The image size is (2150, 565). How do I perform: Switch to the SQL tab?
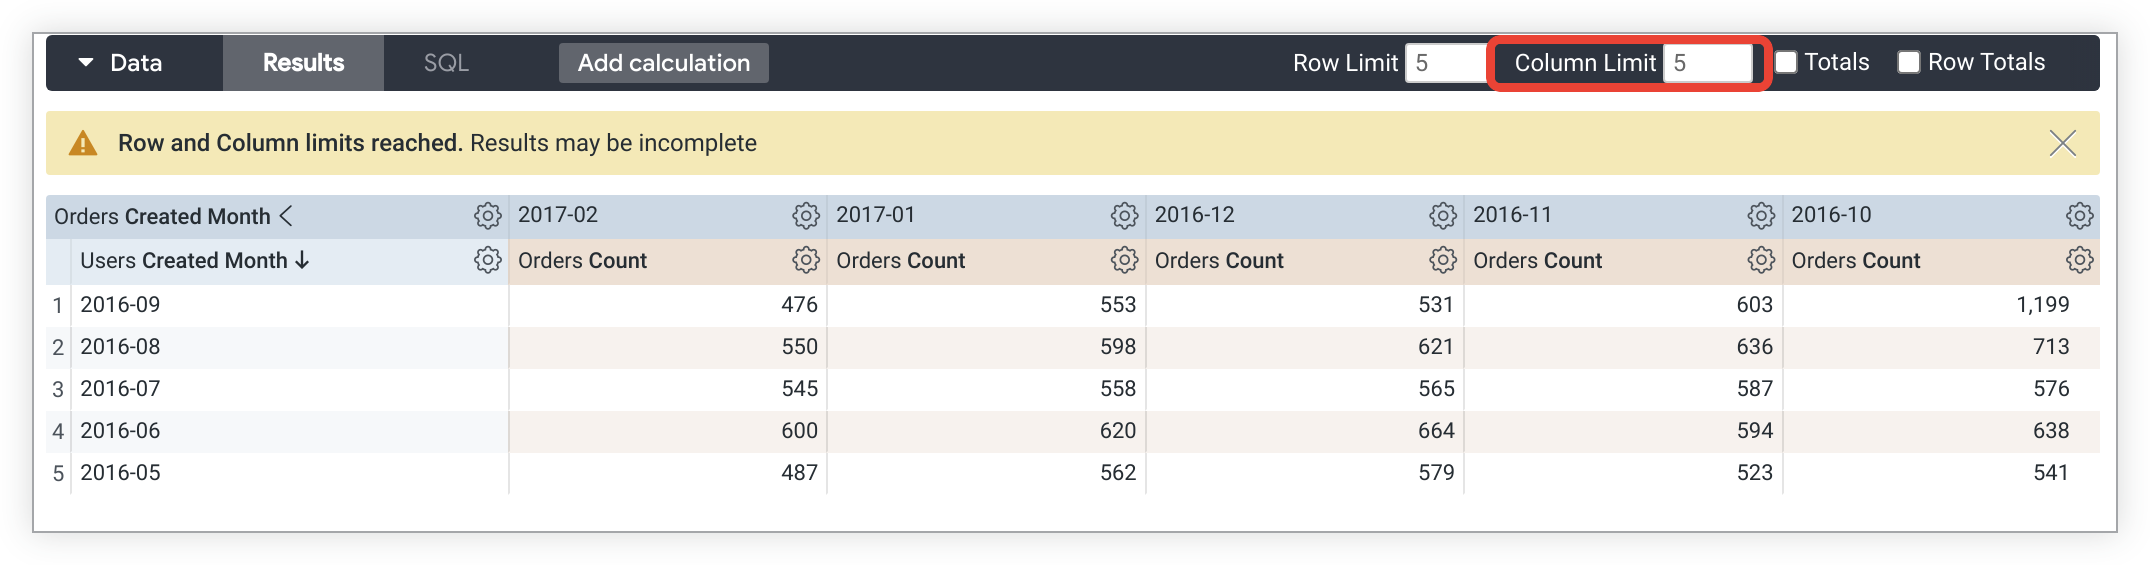(446, 63)
